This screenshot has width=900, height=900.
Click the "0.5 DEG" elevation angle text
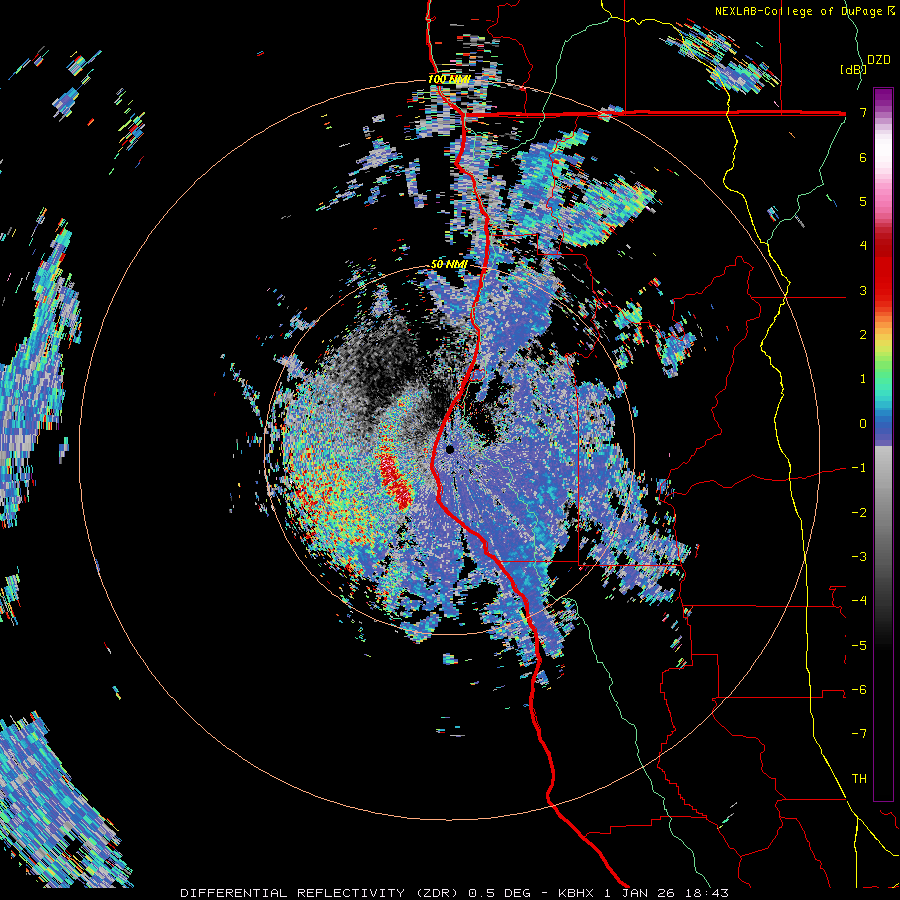[x=500, y=893]
